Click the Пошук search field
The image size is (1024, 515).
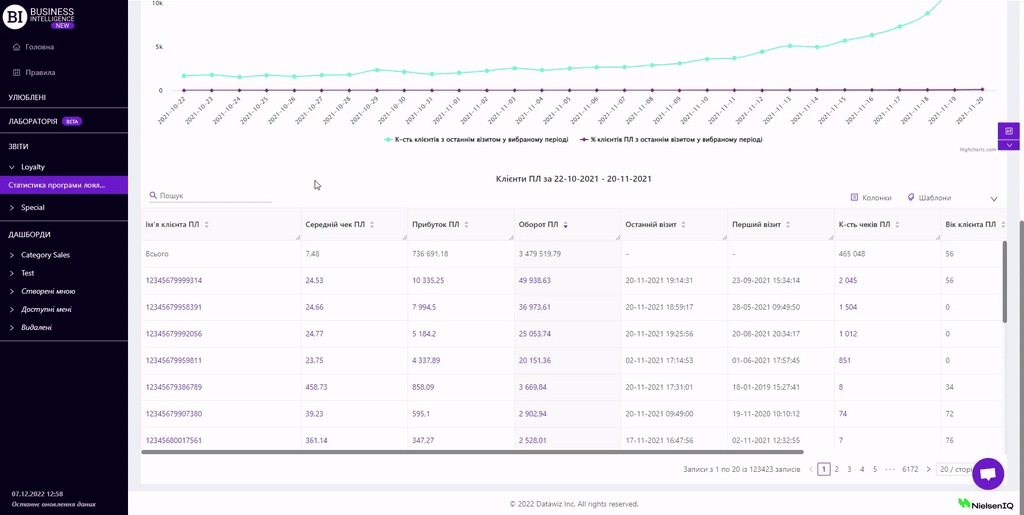click(214, 196)
